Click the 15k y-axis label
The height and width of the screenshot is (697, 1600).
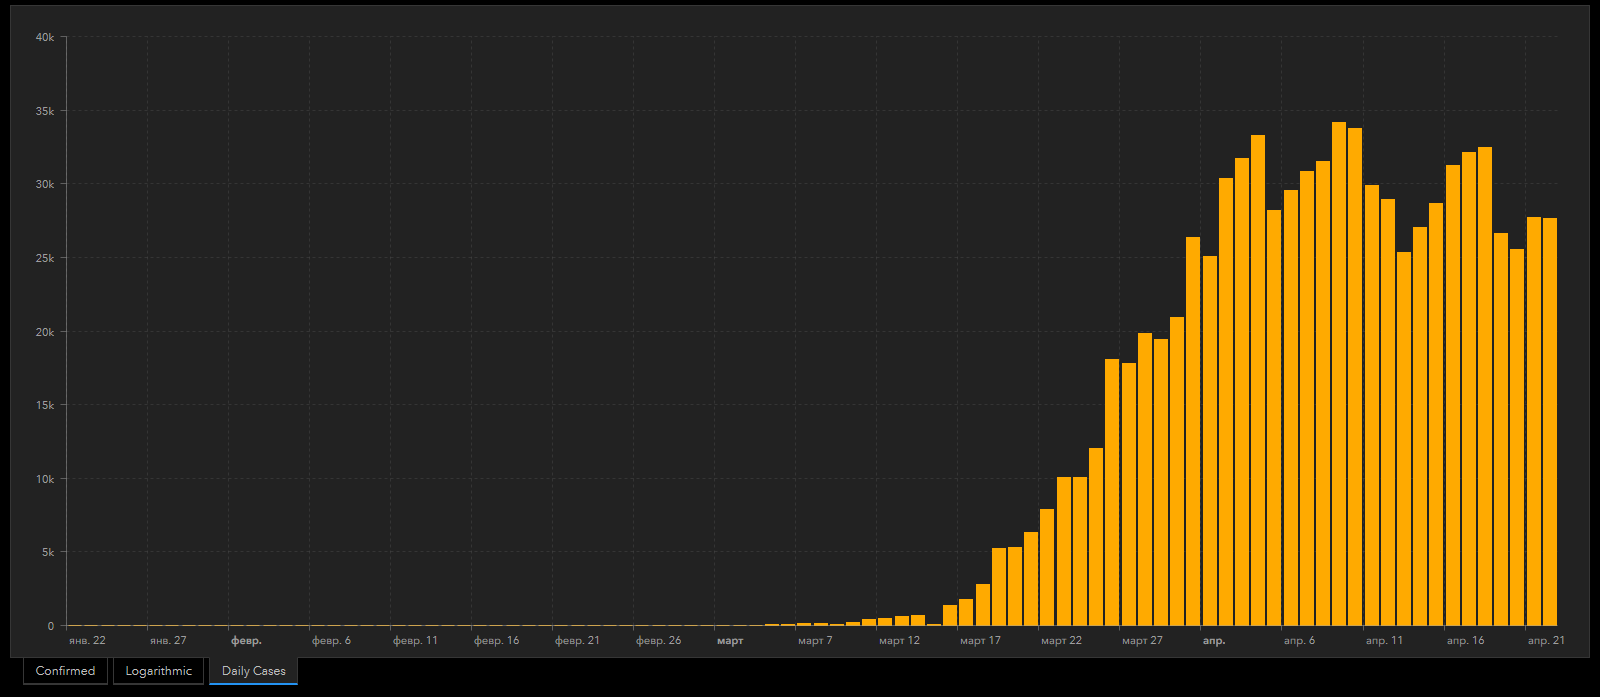[45, 405]
